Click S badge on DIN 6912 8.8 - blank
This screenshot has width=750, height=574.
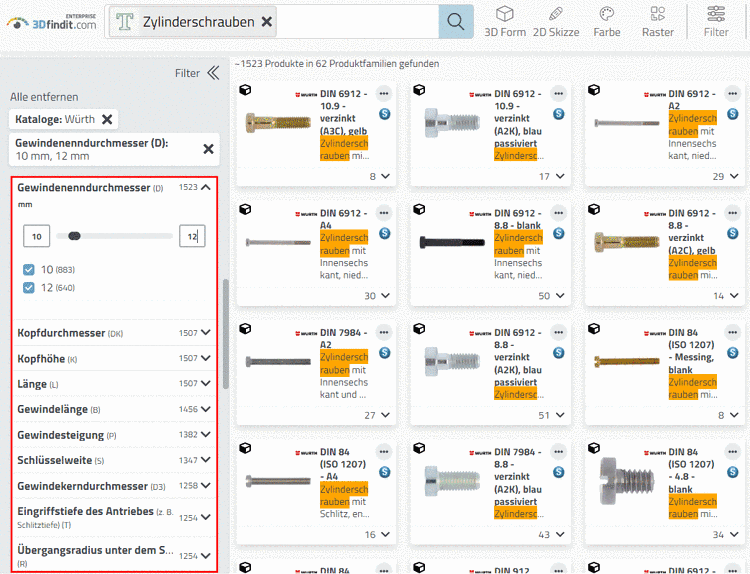(x=559, y=233)
